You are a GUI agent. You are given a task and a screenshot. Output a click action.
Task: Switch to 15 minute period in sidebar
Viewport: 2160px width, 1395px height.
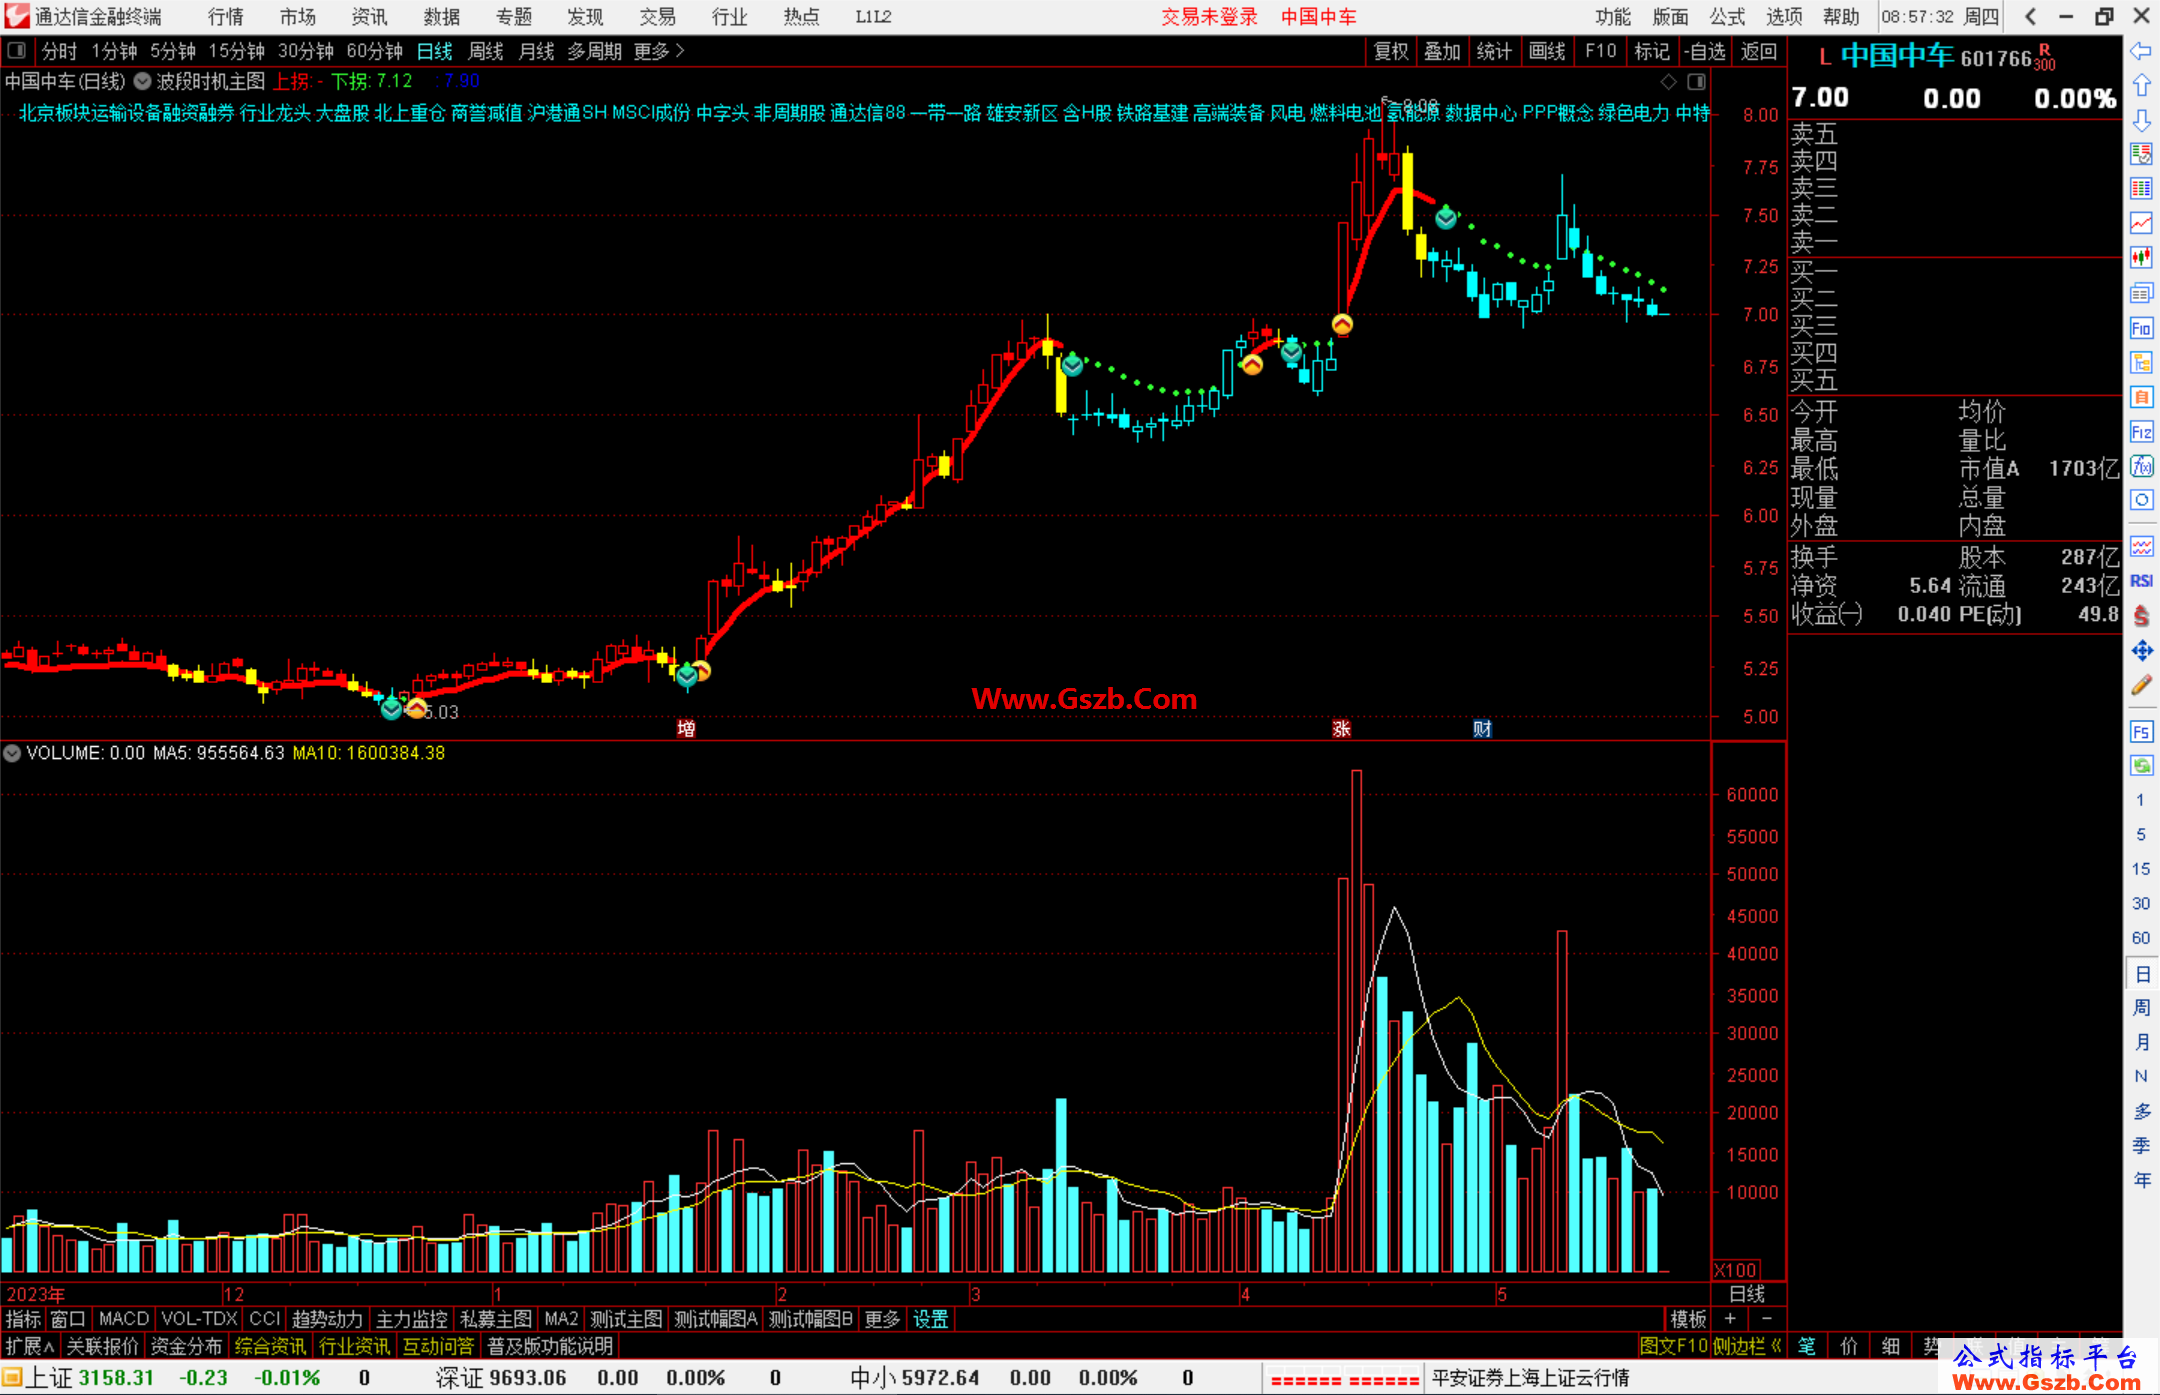tap(2141, 869)
